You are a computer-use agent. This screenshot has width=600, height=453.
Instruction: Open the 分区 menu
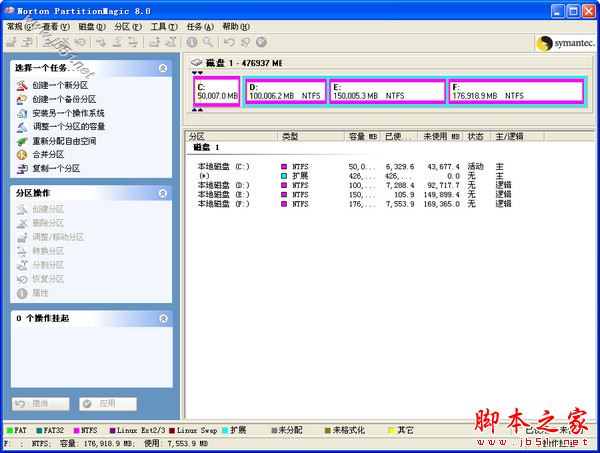point(128,27)
